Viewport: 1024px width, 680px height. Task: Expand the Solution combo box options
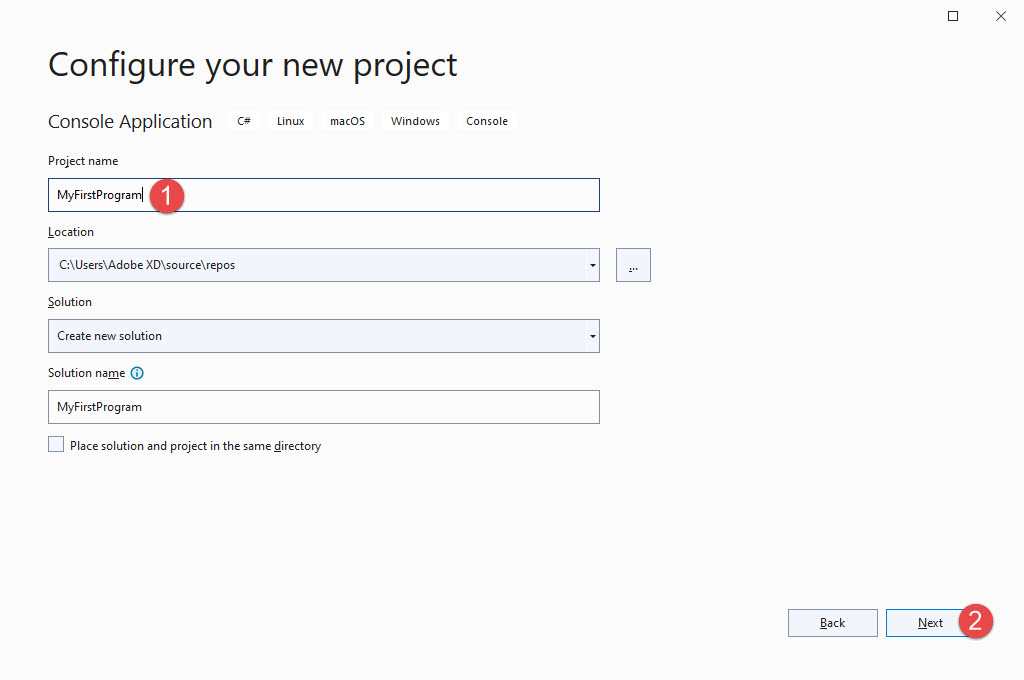pos(592,336)
